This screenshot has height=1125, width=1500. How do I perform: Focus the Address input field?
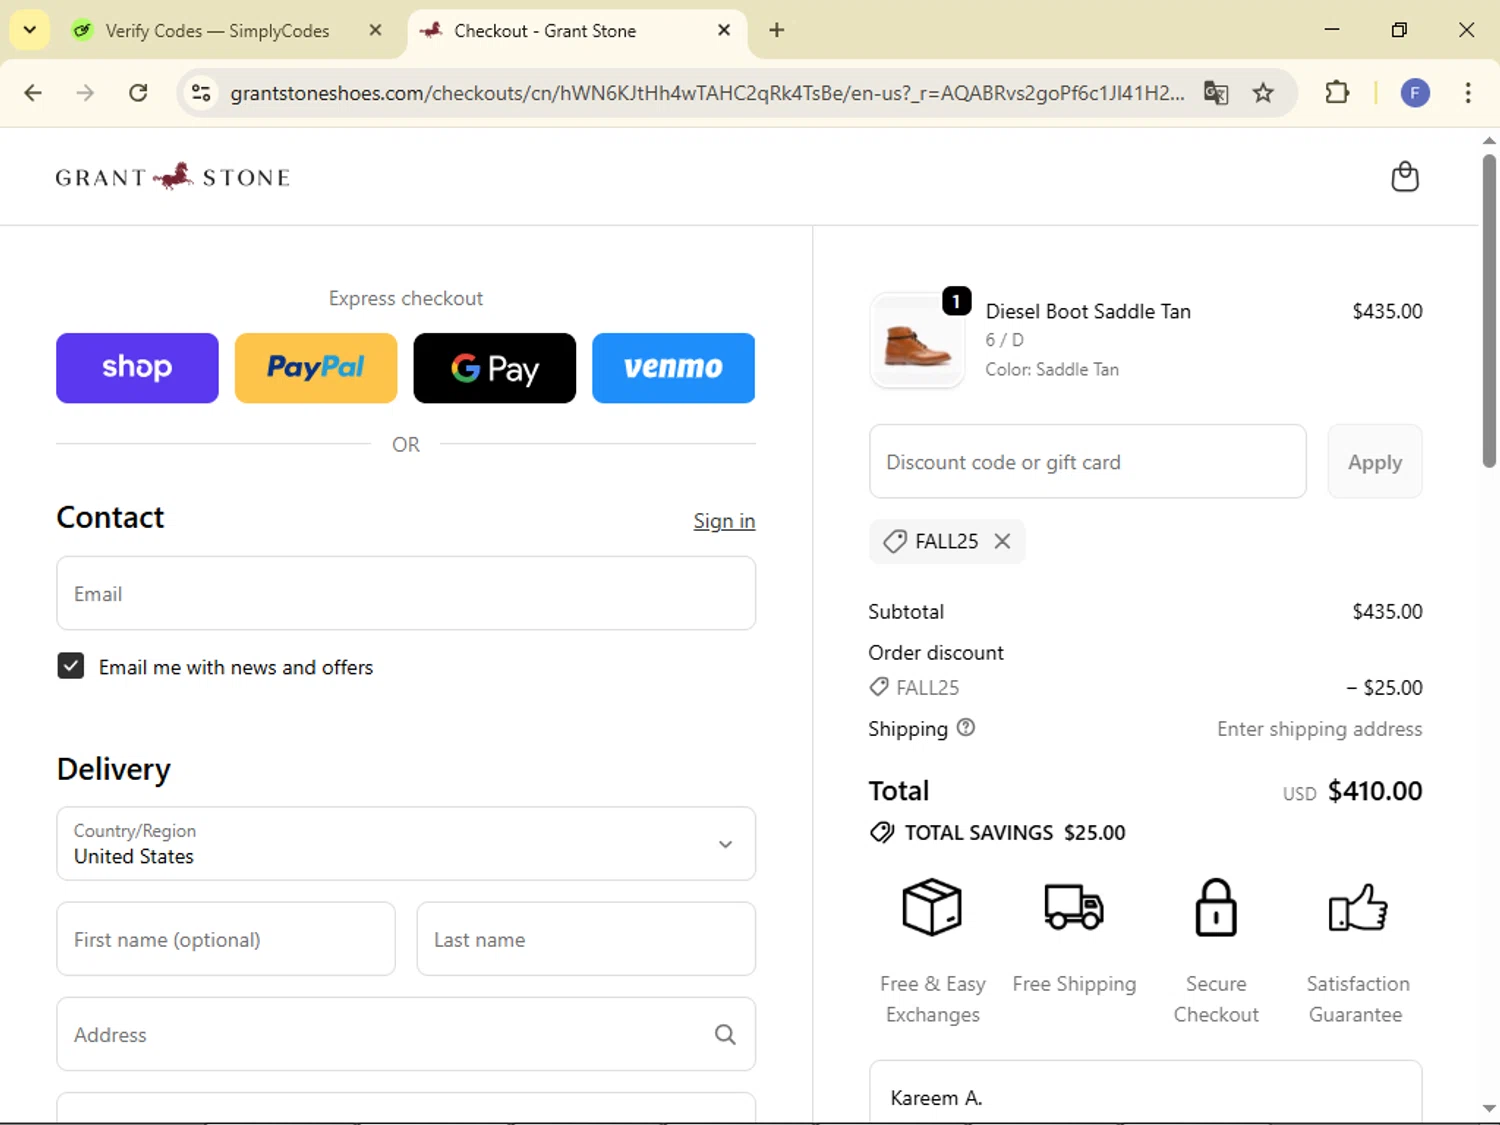click(x=406, y=1034)
